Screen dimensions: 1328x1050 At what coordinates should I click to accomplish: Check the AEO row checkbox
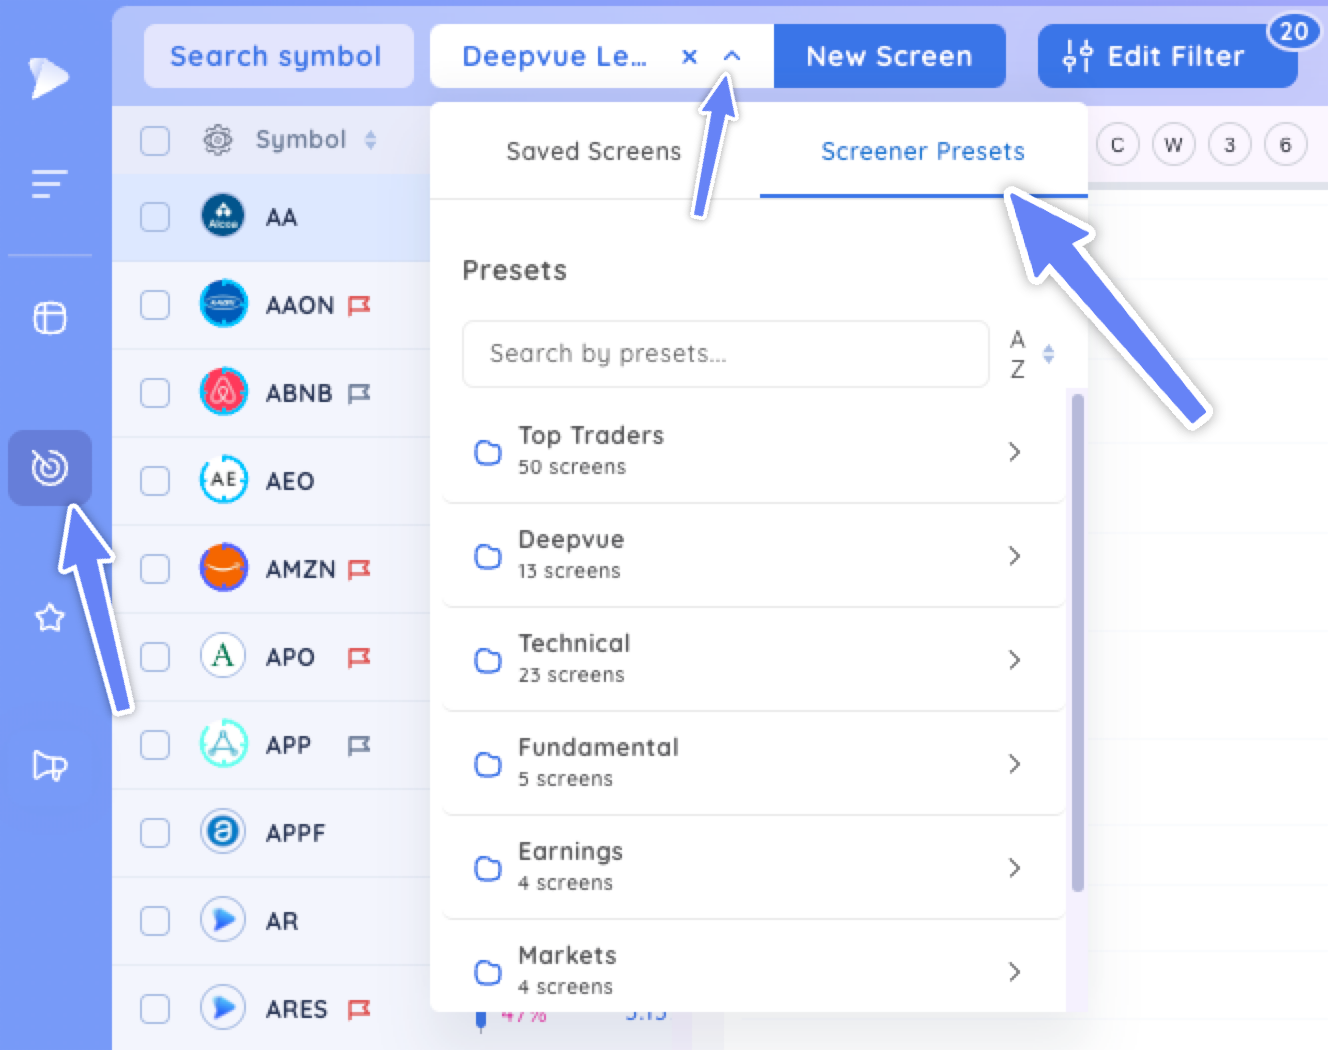click(155, 481)
